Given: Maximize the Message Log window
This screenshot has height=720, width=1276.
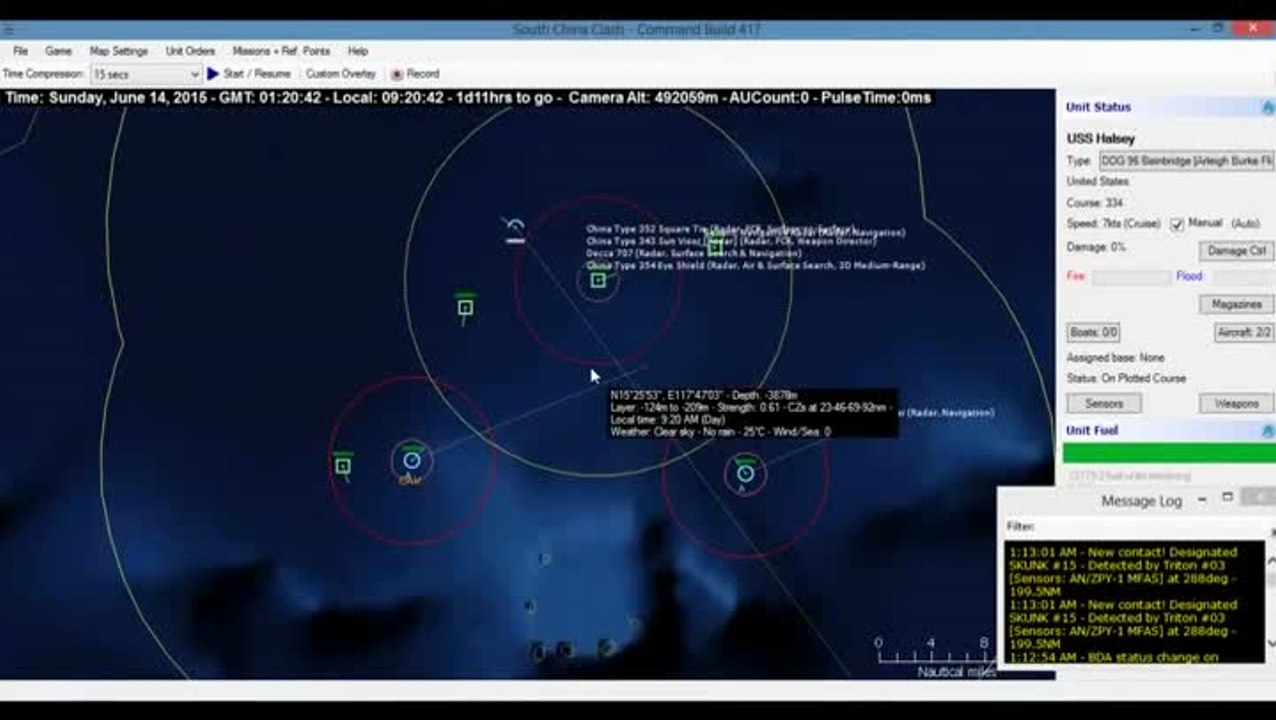Looking at the screenshot, I should point(1227,498).
